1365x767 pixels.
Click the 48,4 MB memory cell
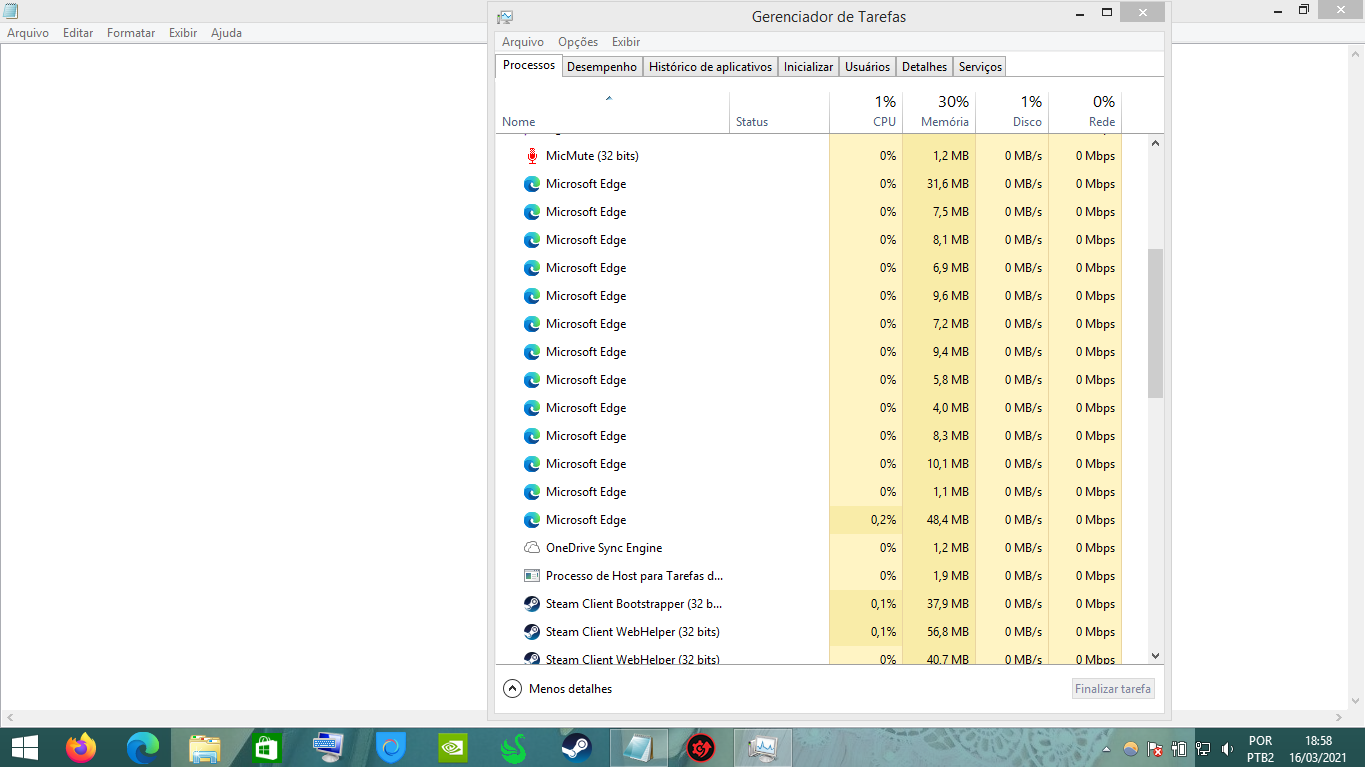[x=939, y=520]
